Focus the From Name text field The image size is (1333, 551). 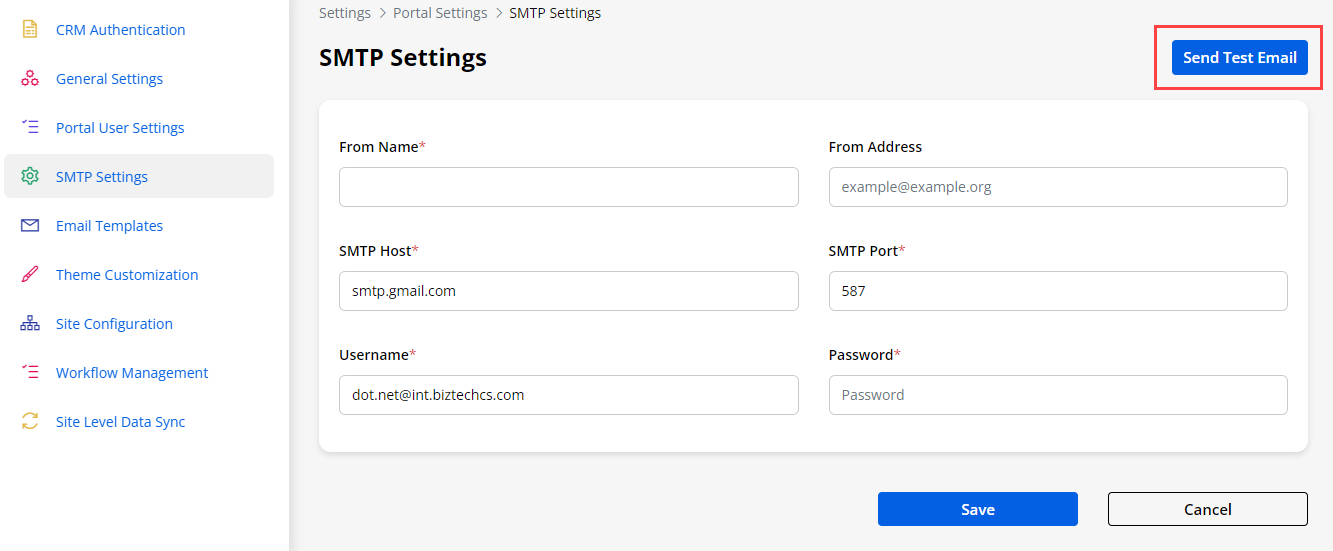pyautogui.click(x=568, y=187)
